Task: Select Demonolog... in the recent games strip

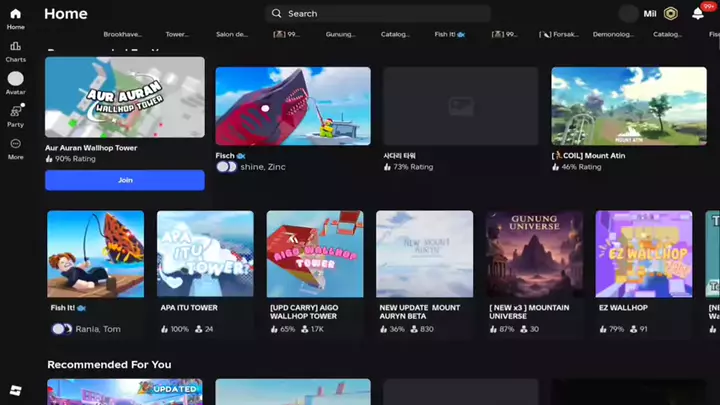Action: [x=613, y=34]
